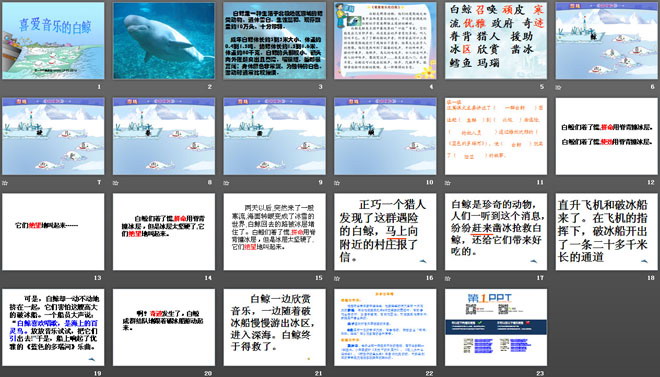Select slide 9 iceberg scene thumbnail
The image size is (660, 377).
click(x=274, y=136)
